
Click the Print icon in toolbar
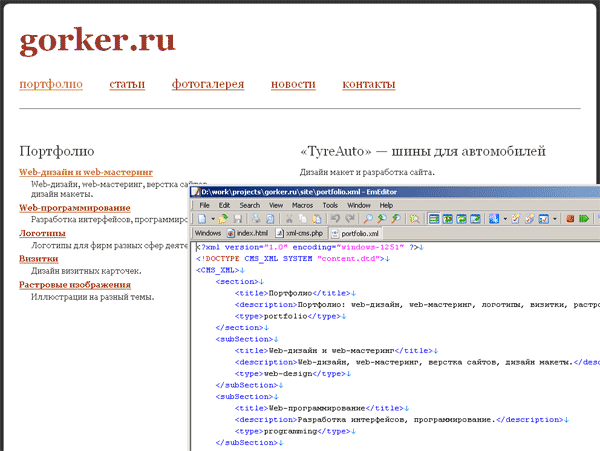point(256,218)
